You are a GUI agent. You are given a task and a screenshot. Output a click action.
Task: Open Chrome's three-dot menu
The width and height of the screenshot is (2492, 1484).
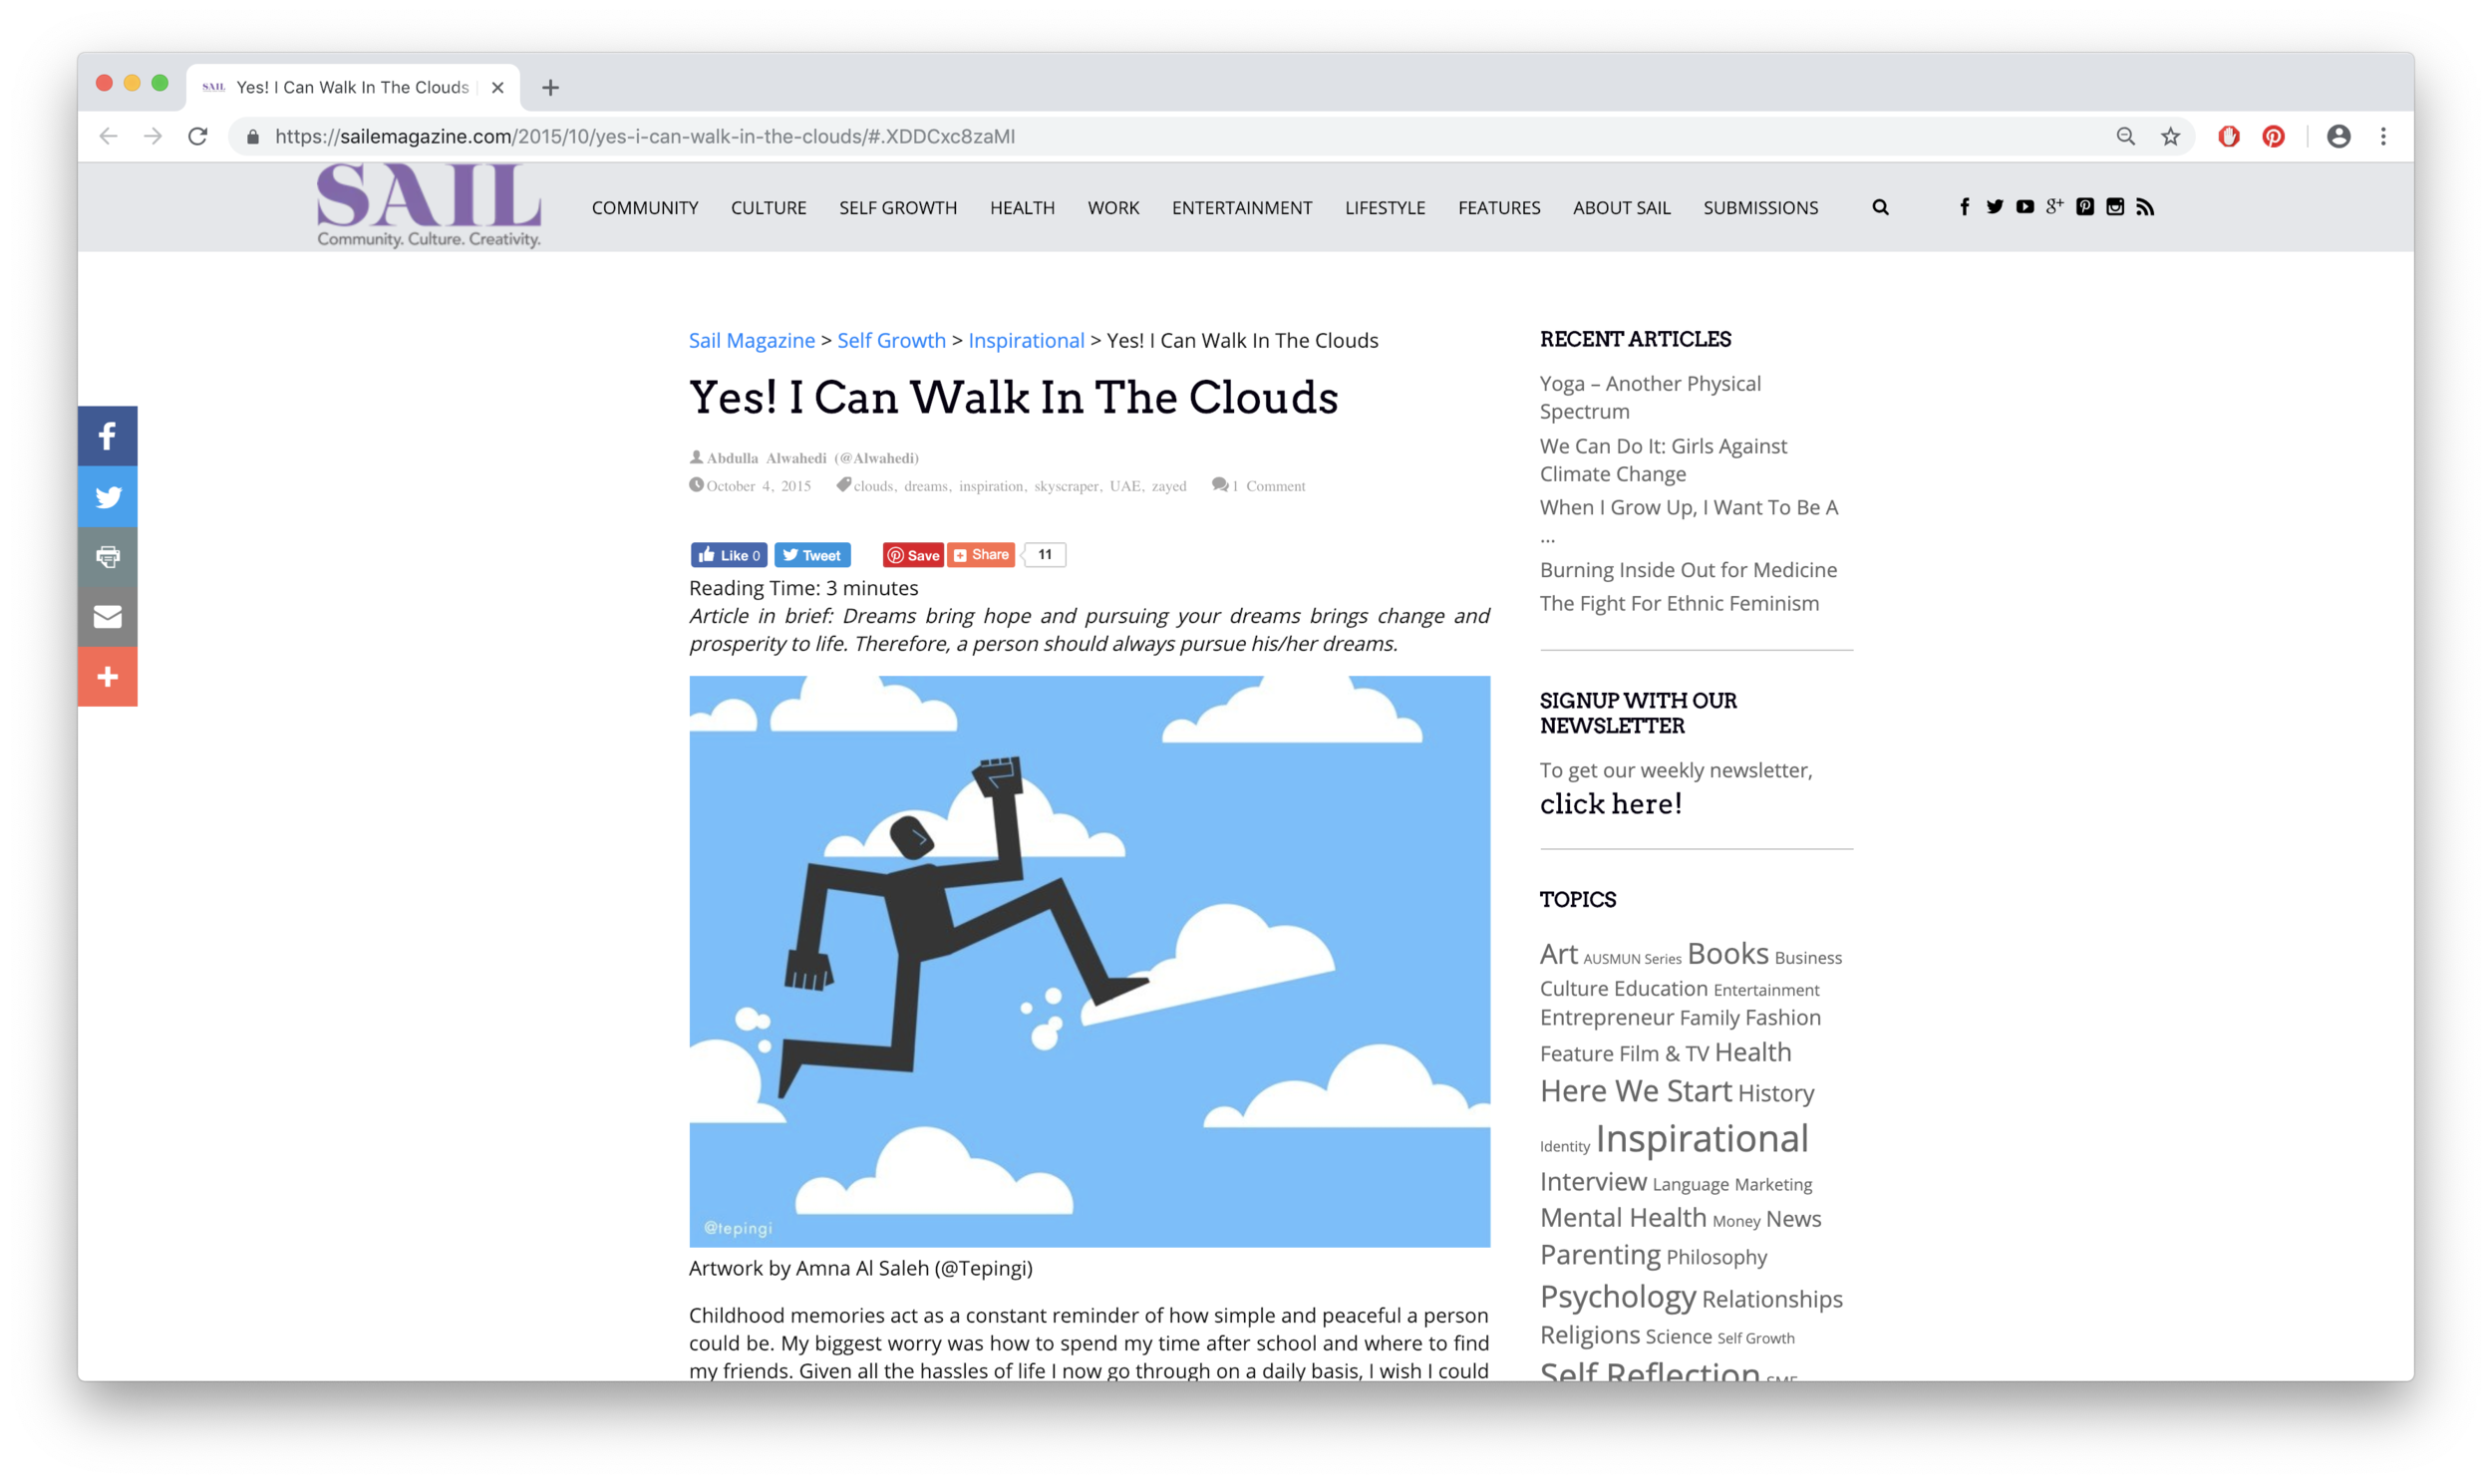point(2383,137)
